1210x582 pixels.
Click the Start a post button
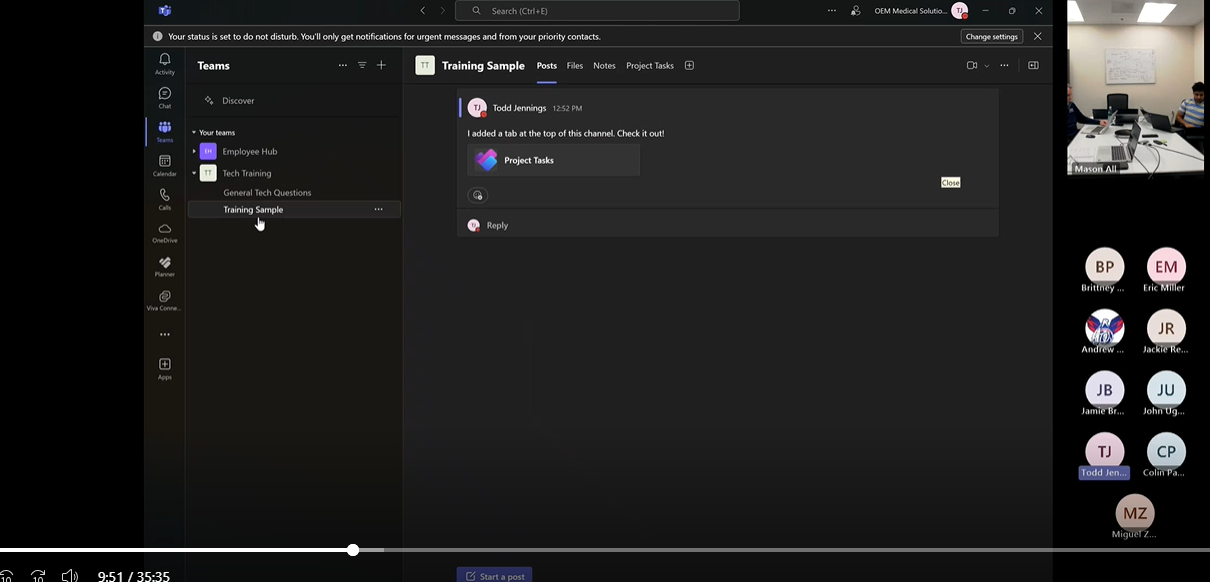point(494,576)
